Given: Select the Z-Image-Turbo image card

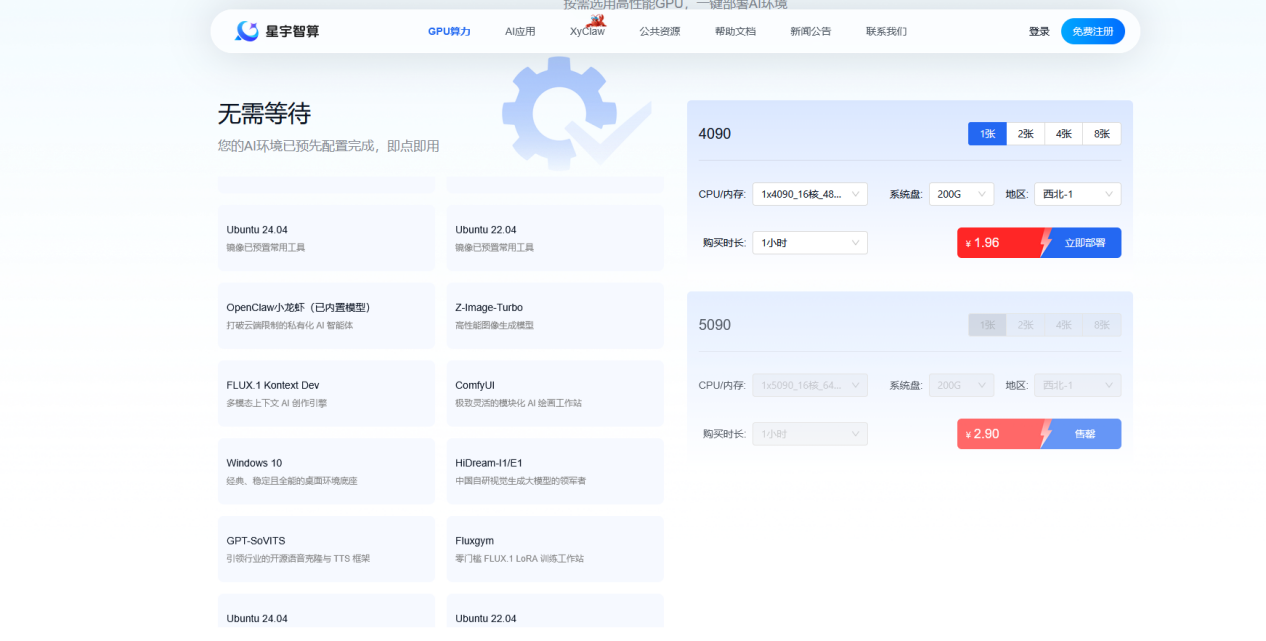Looking at the screenshot, I should 555,316.
